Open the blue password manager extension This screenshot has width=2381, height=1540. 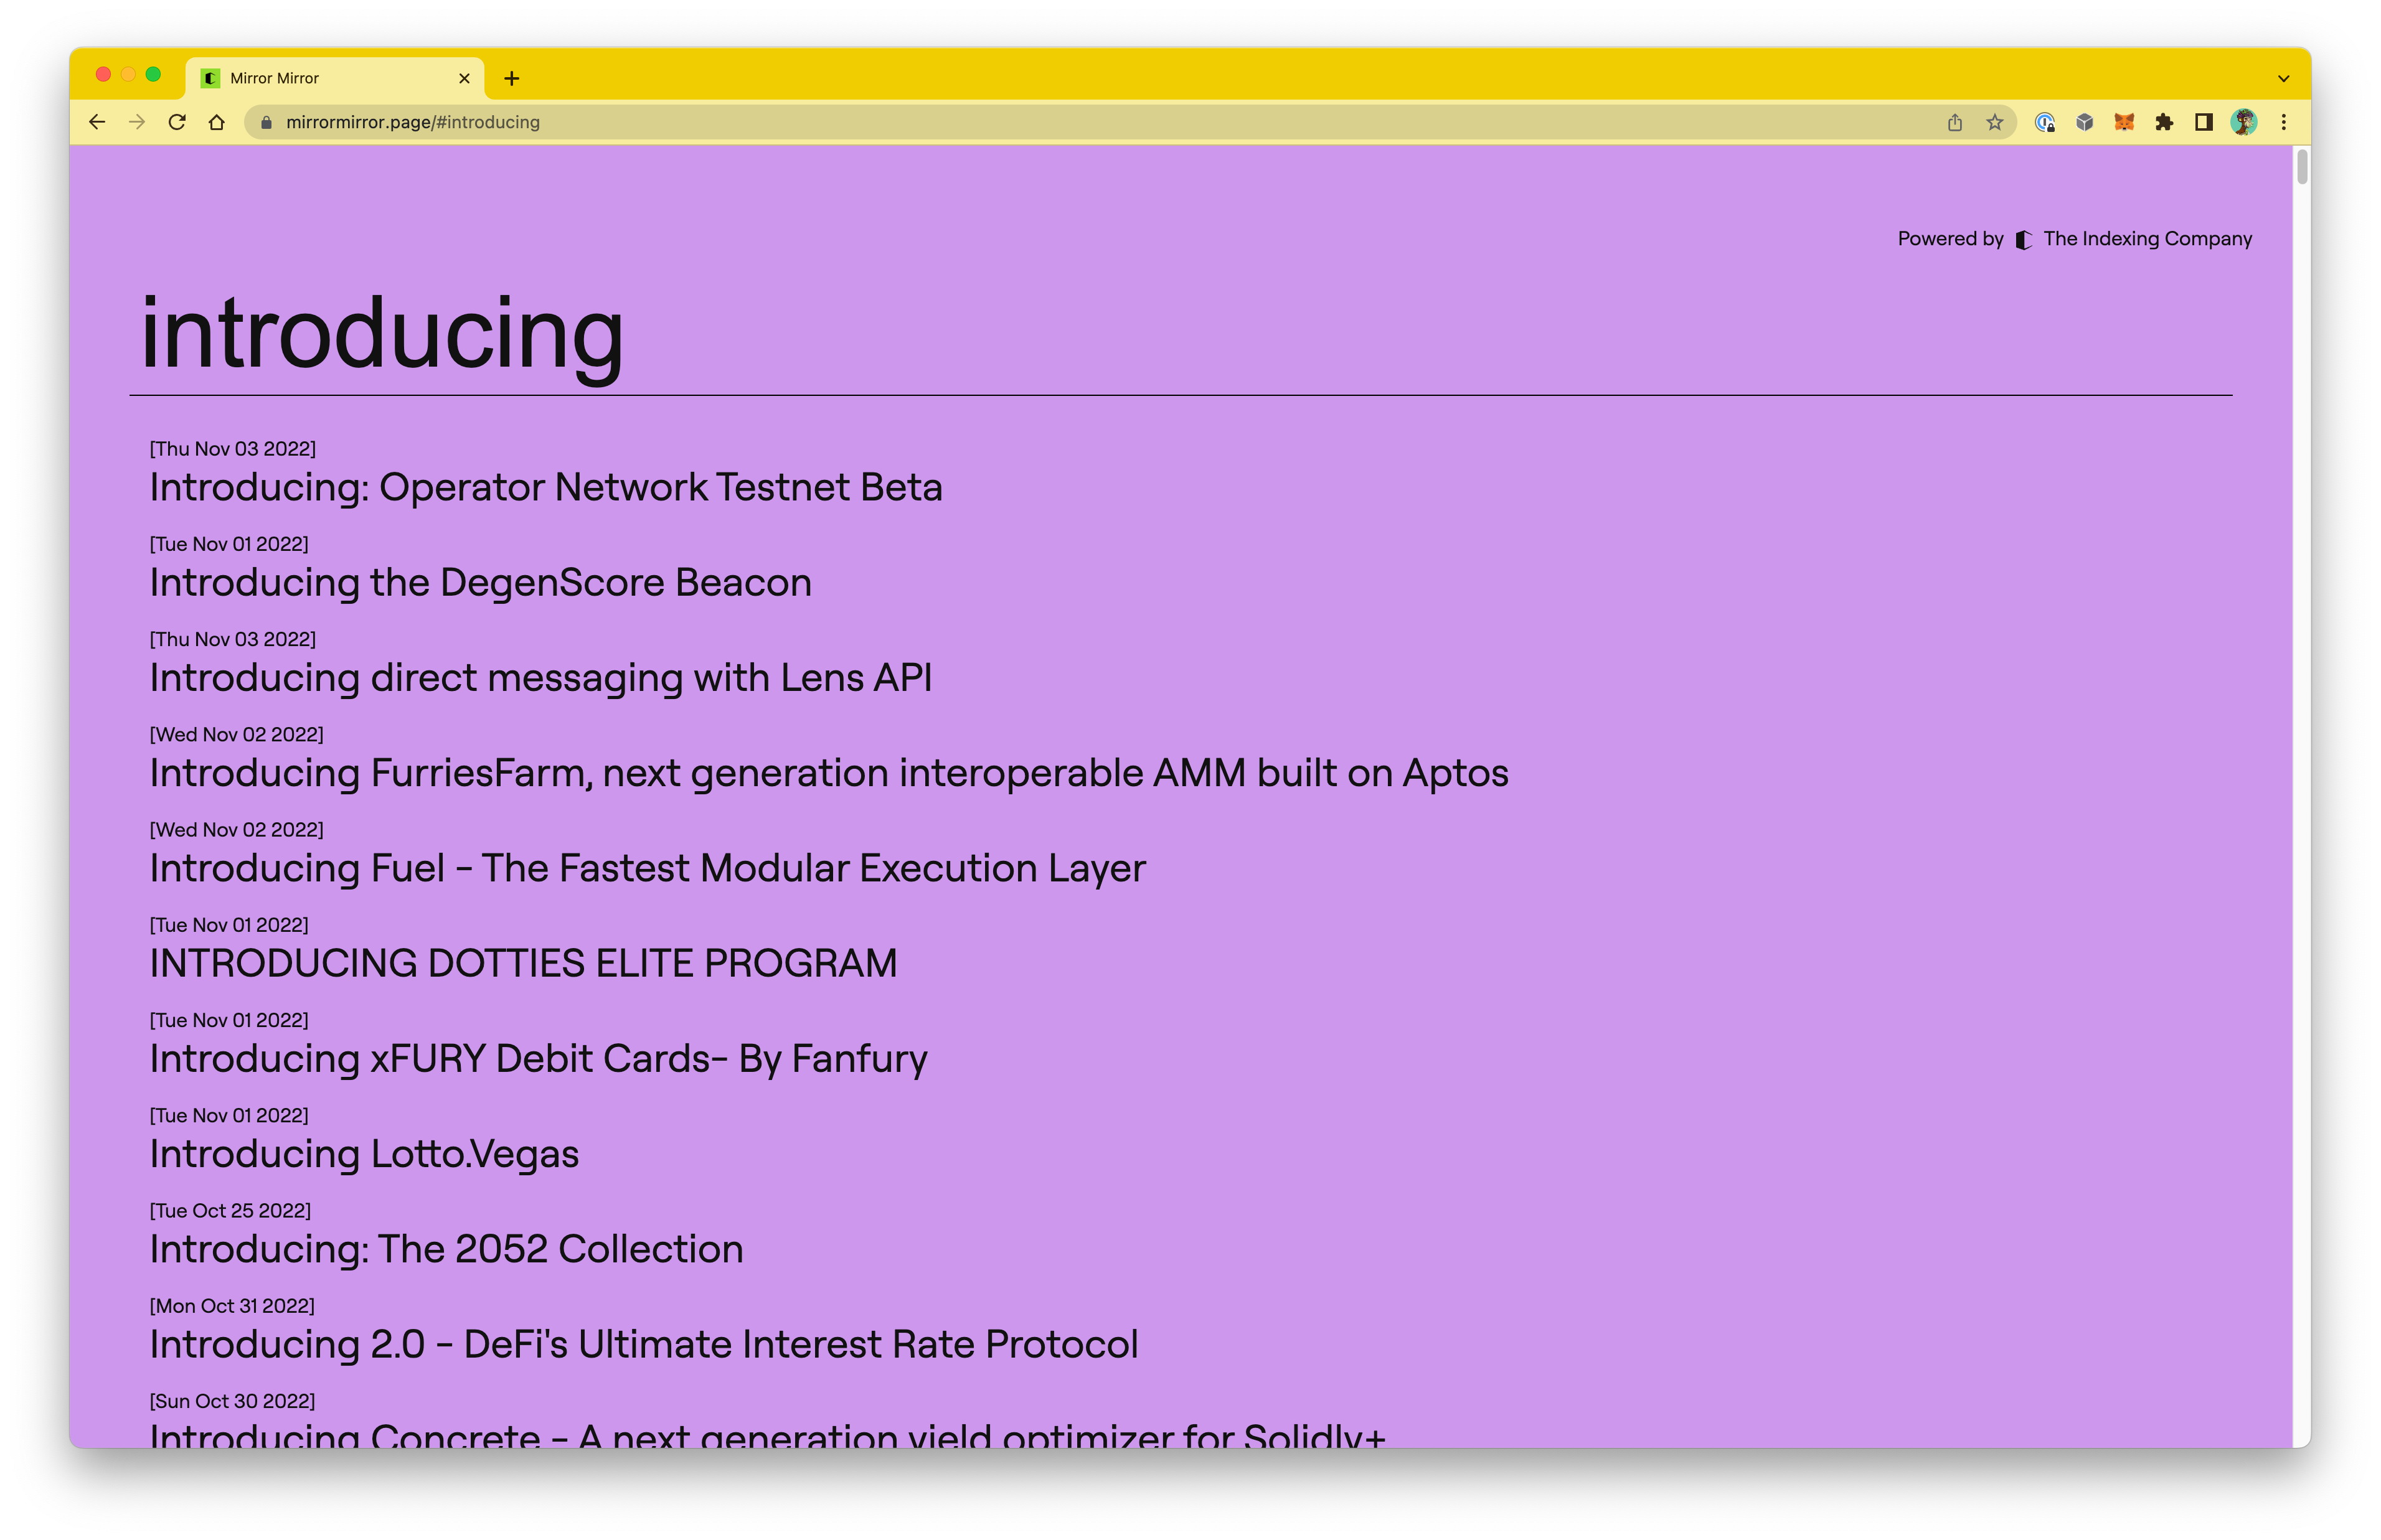click(x=2044, y=122)
